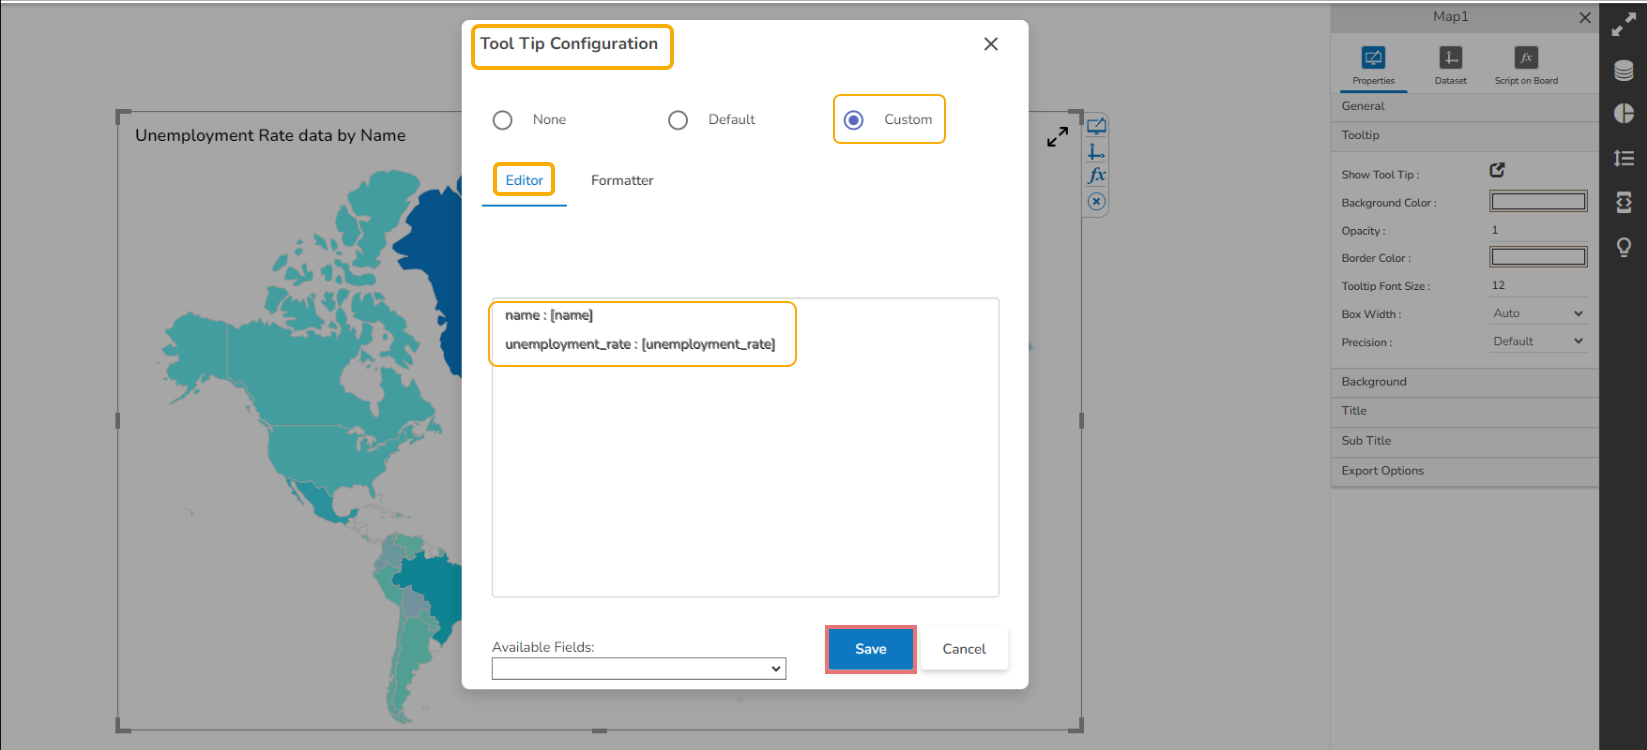Cancel the tooltip configuration
Screen dimensions: 1647x750
964,649
